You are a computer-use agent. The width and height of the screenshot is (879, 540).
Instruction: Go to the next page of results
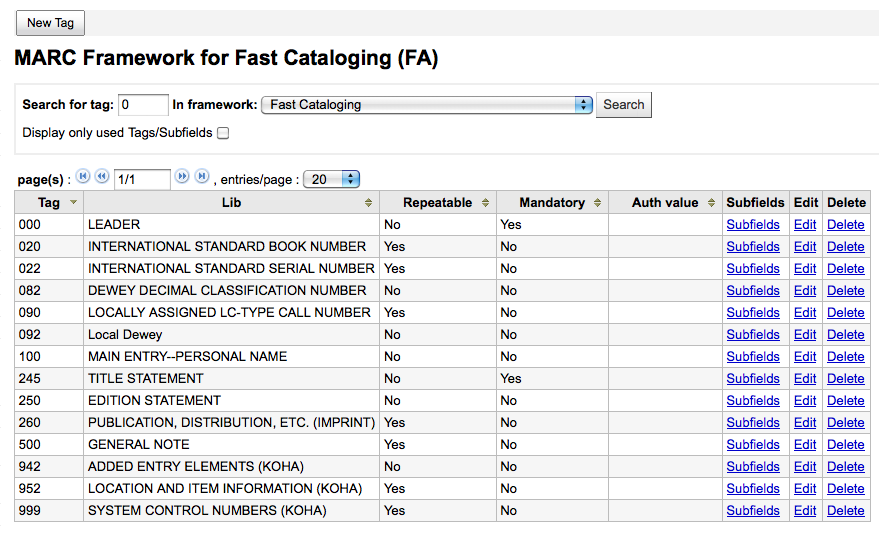coord(182,177)
